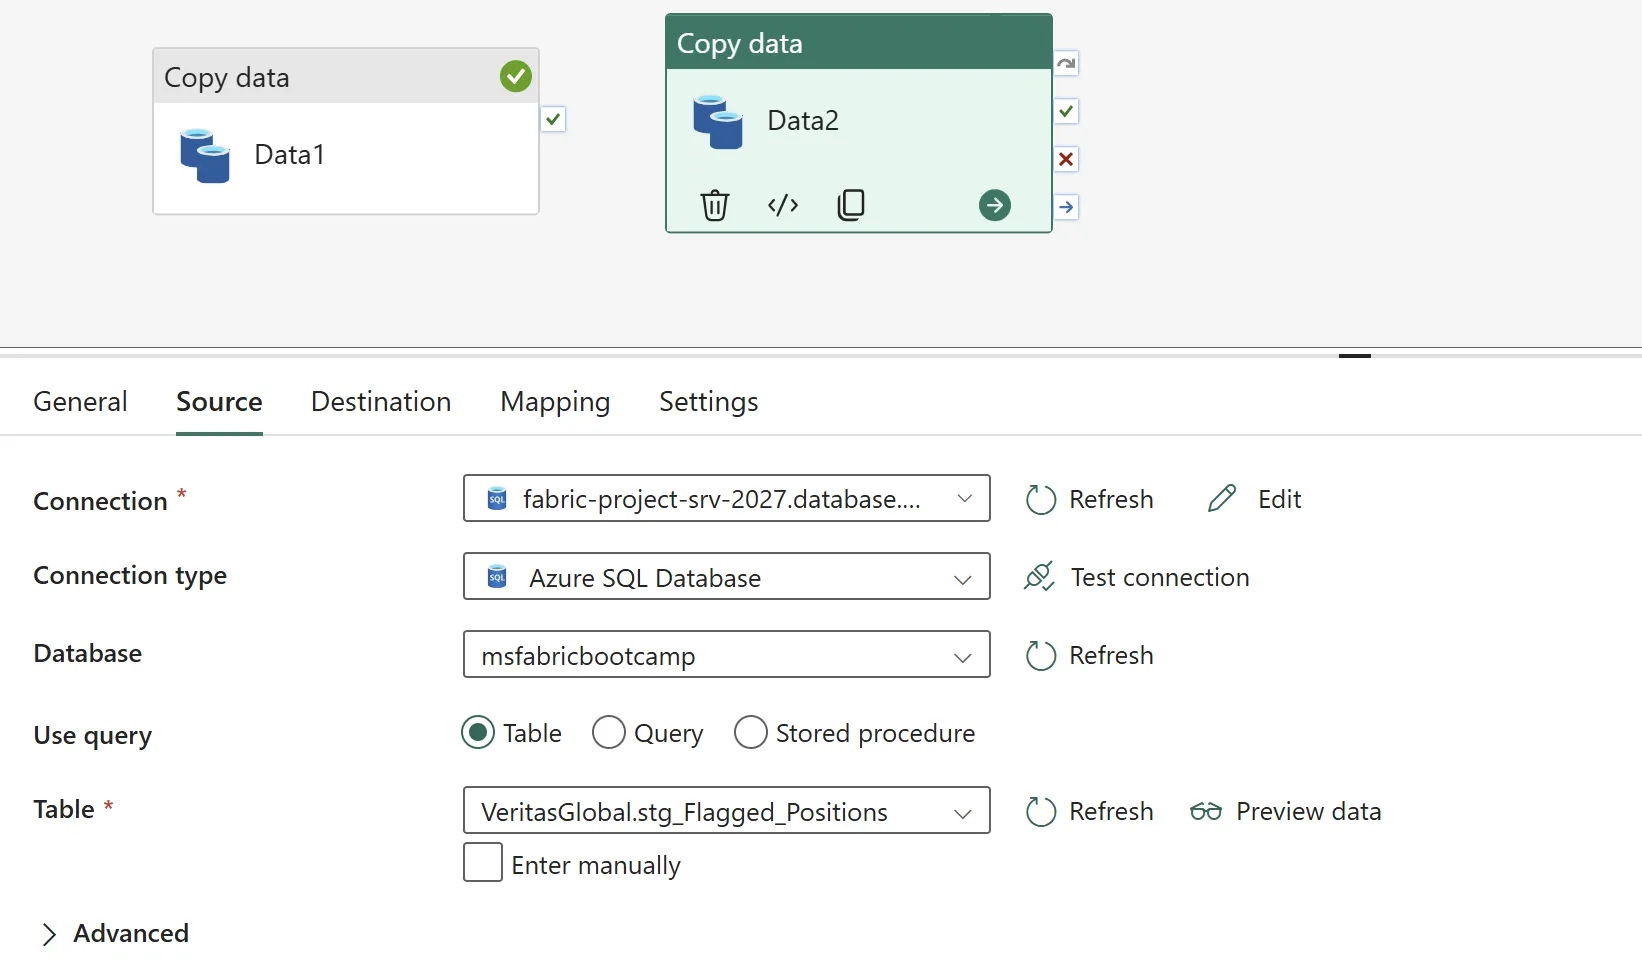Image resolution: width=1642 pixels, height=964 pixels.
Task: Open the Database dropdown msfabricbootcamp
Action: coord(727,654)
